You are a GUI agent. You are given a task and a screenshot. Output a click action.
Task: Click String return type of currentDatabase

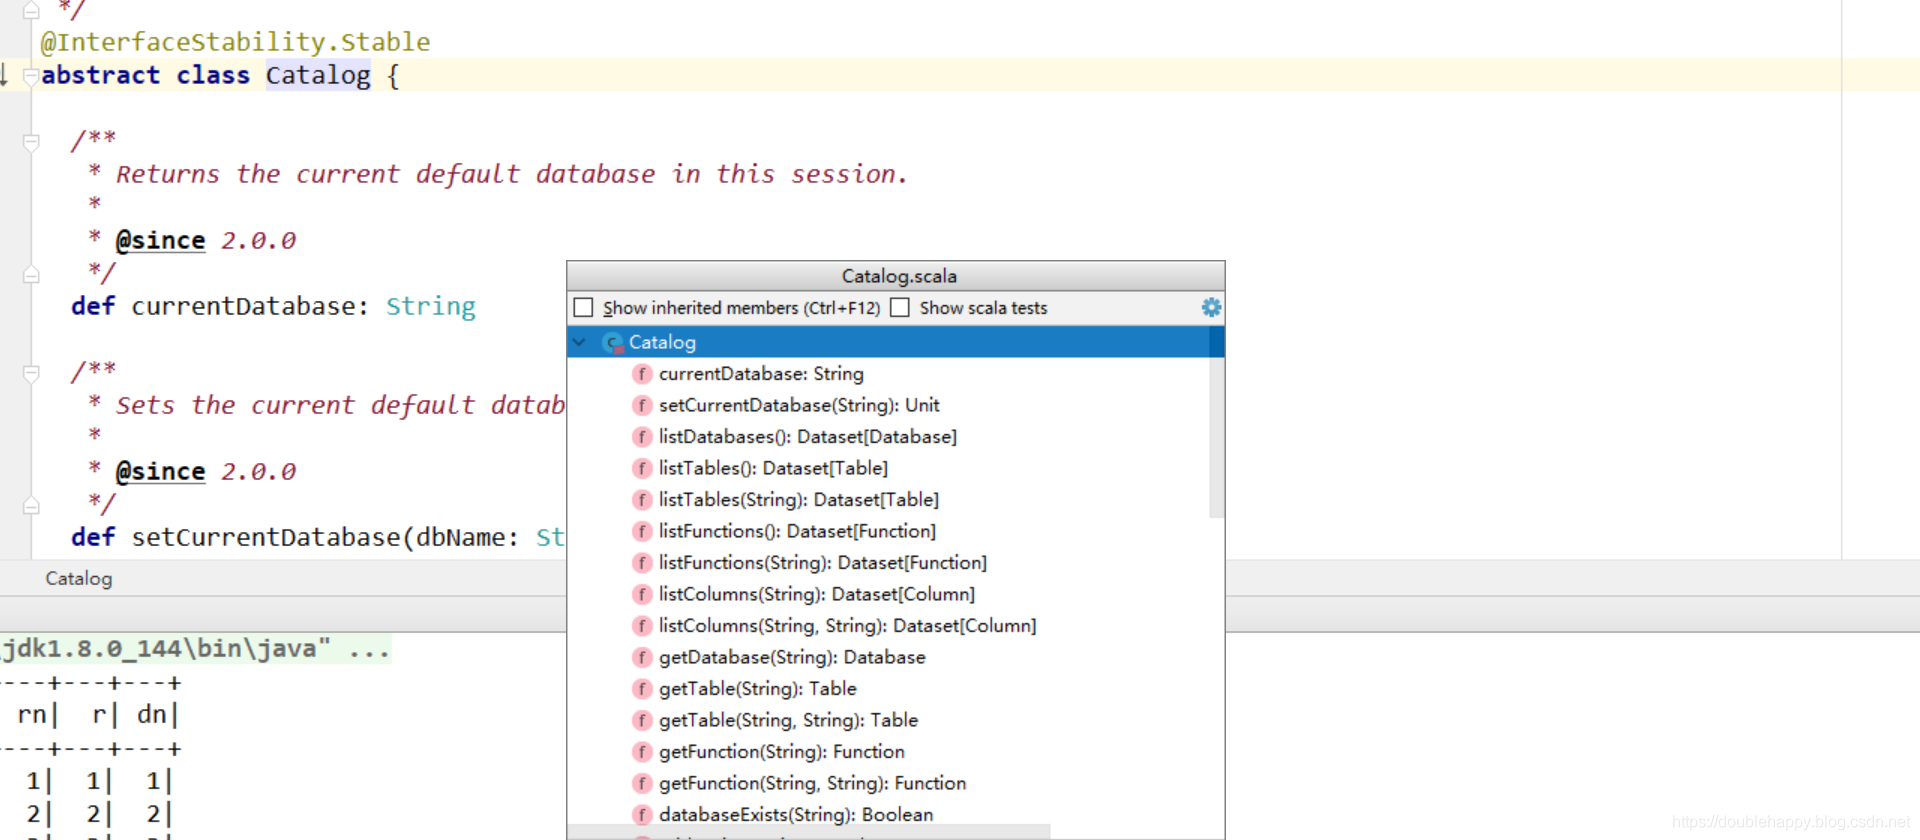[x=431, y=306]
